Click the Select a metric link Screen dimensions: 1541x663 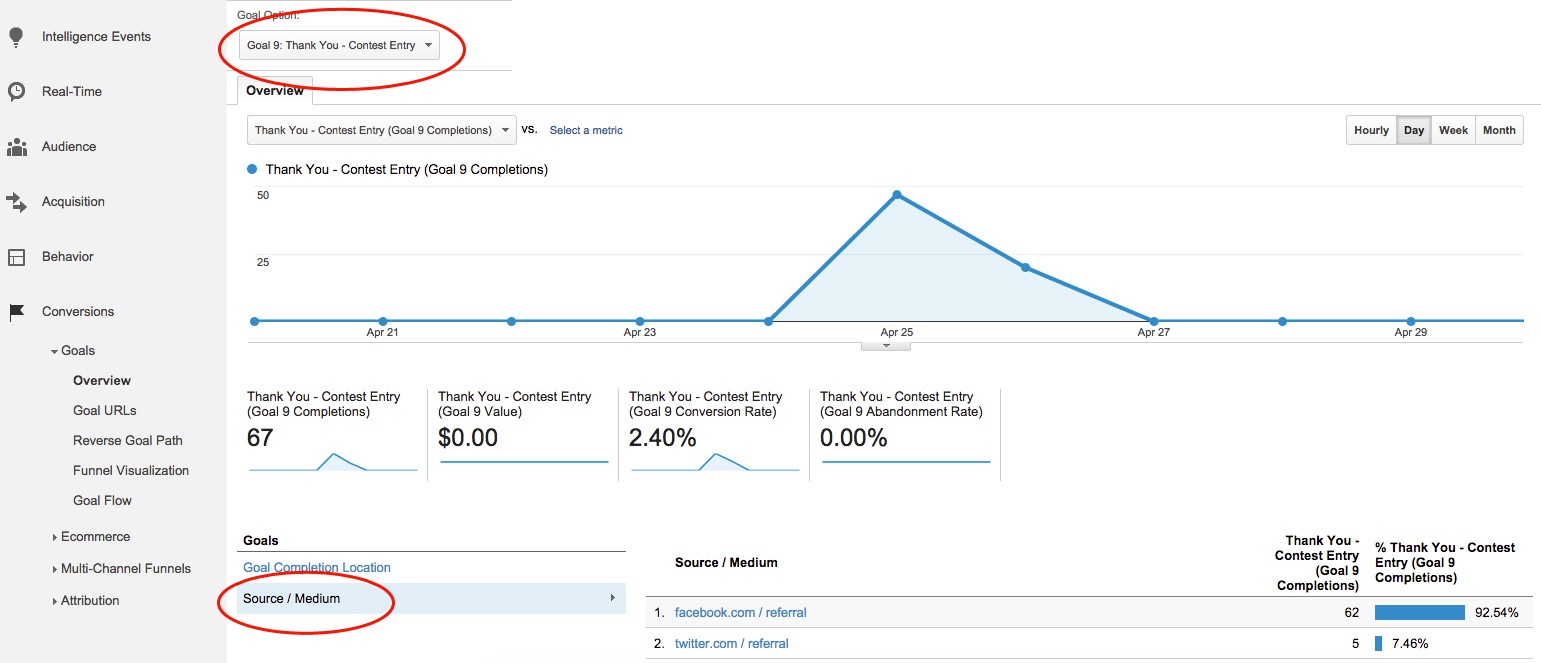(x=585, y=129)
